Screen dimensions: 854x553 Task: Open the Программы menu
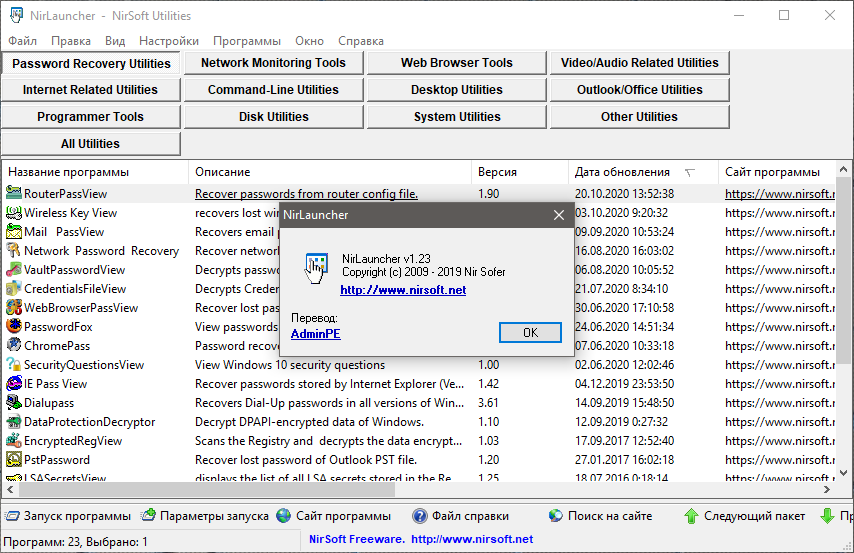tap(247, 41)
